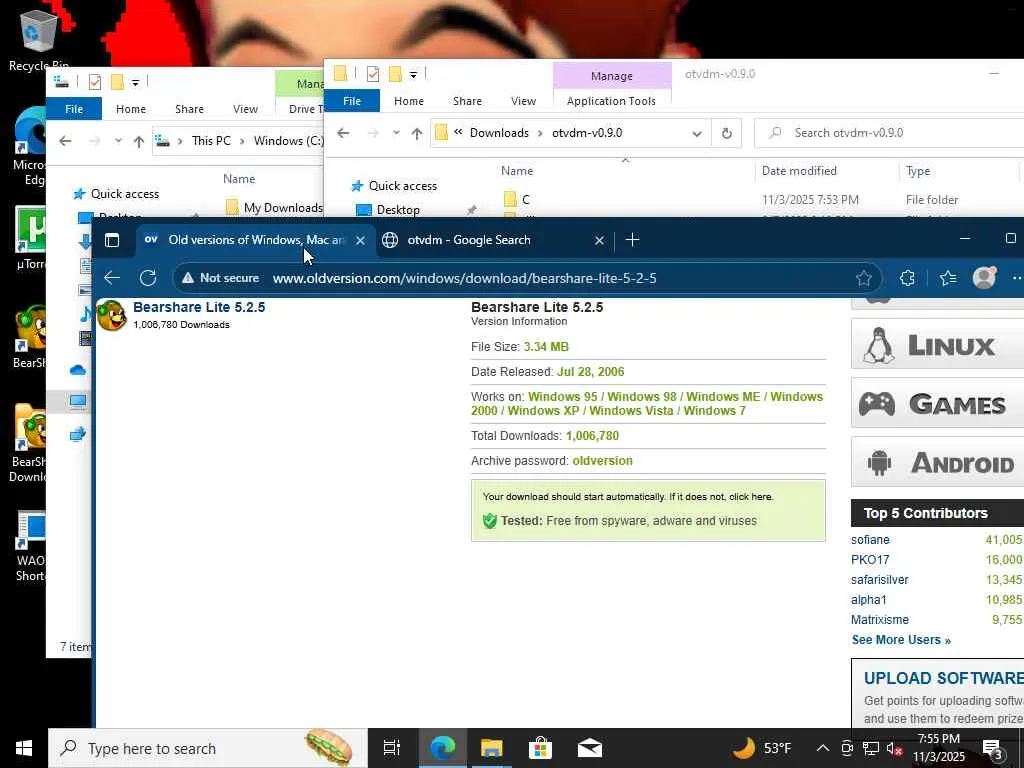Open the Android category banner
The height and width of the screenshot is (768, 1024).
[937, 462]
